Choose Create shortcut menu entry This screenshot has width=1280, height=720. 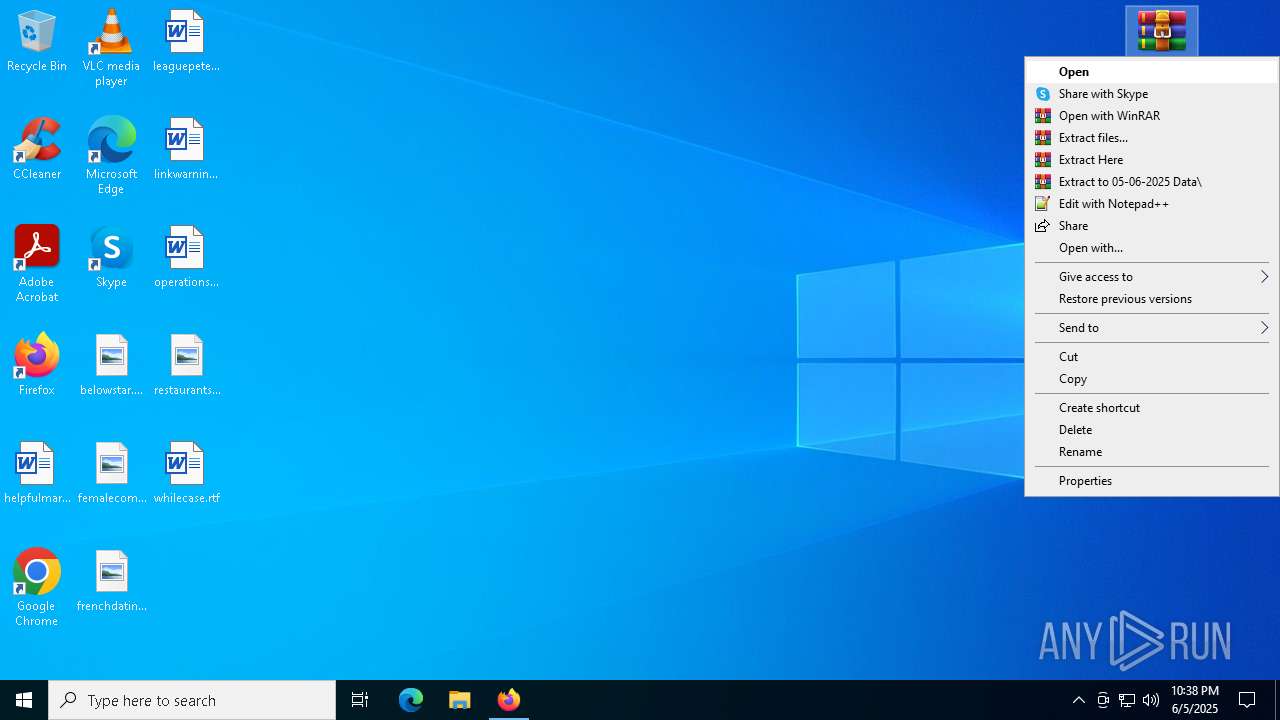[1152, 408]
